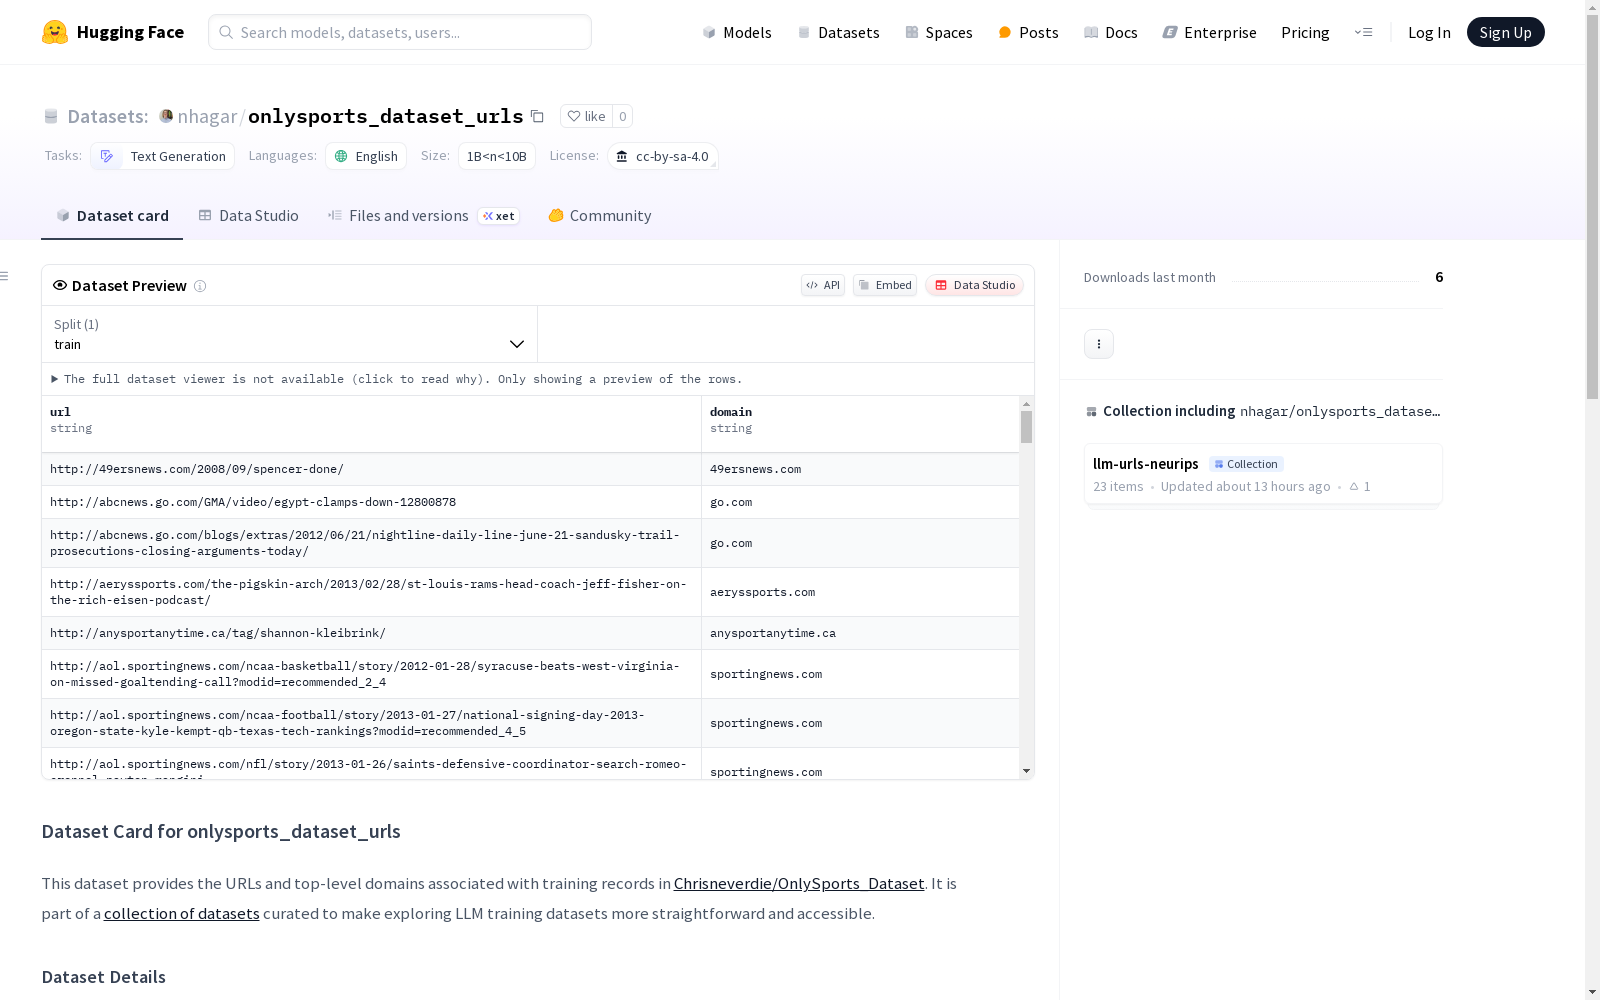
Task: Open the extra navigation menu icon
Action: 1363,32
